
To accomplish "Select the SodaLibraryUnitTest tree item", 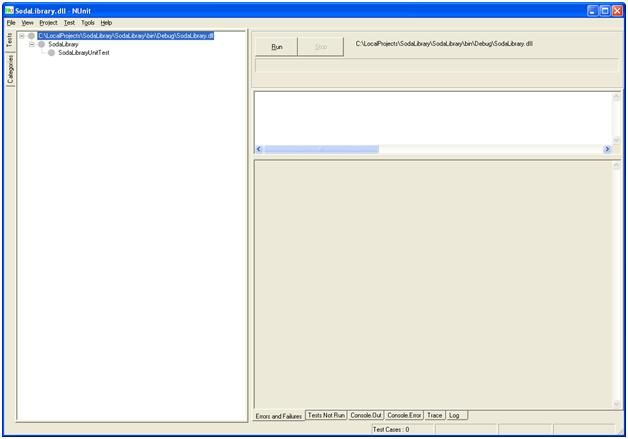I will (84, 52).
